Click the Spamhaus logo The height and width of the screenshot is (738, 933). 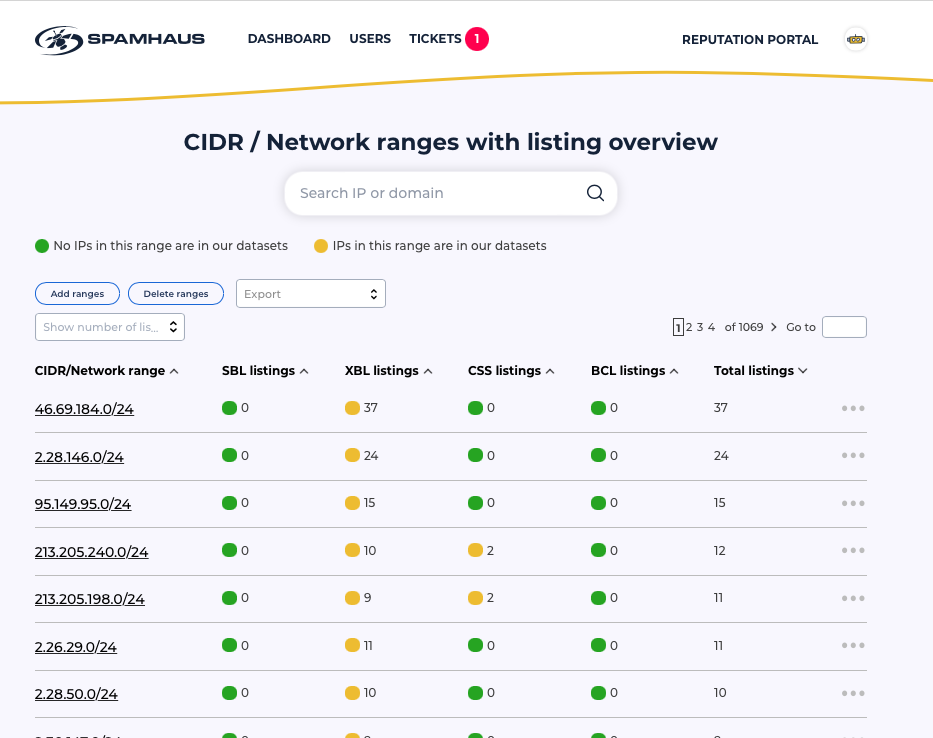(x=120, y=40)
